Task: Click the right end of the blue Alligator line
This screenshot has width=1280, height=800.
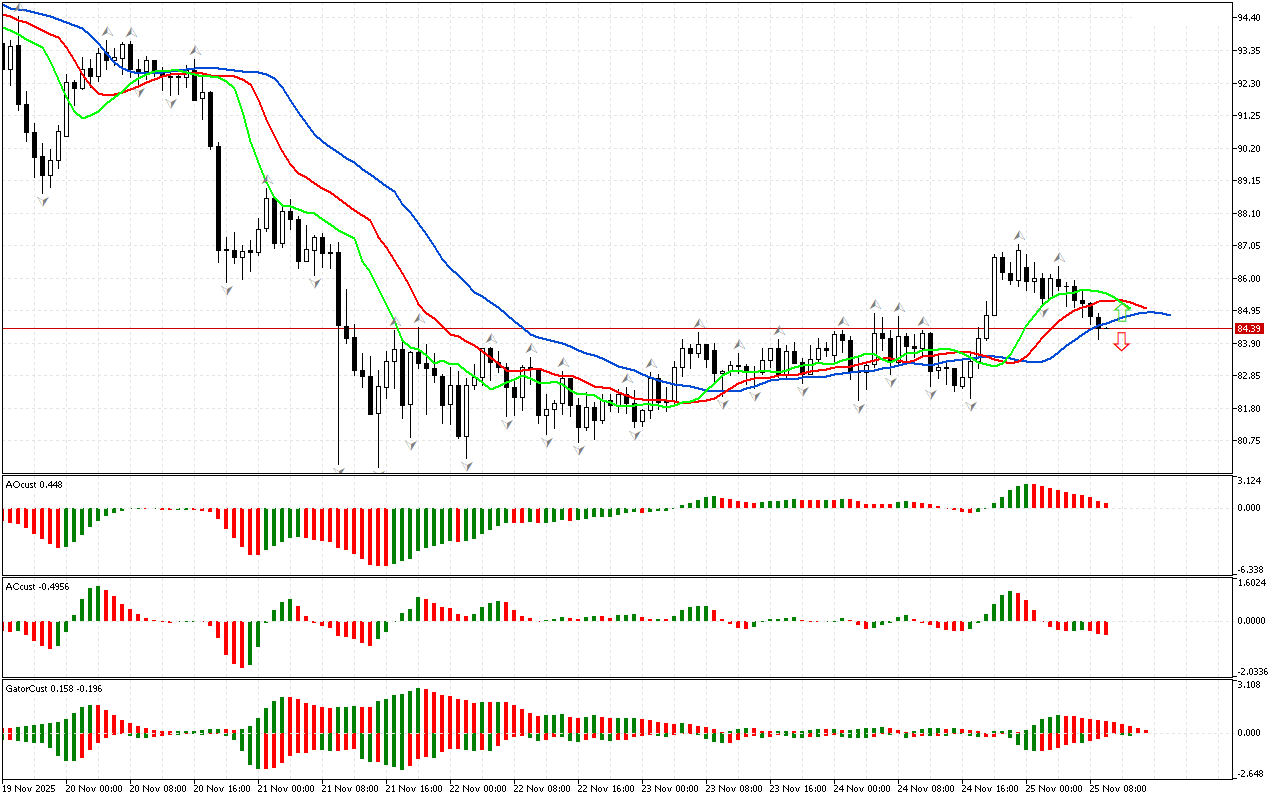Action: coord(1168,315)
